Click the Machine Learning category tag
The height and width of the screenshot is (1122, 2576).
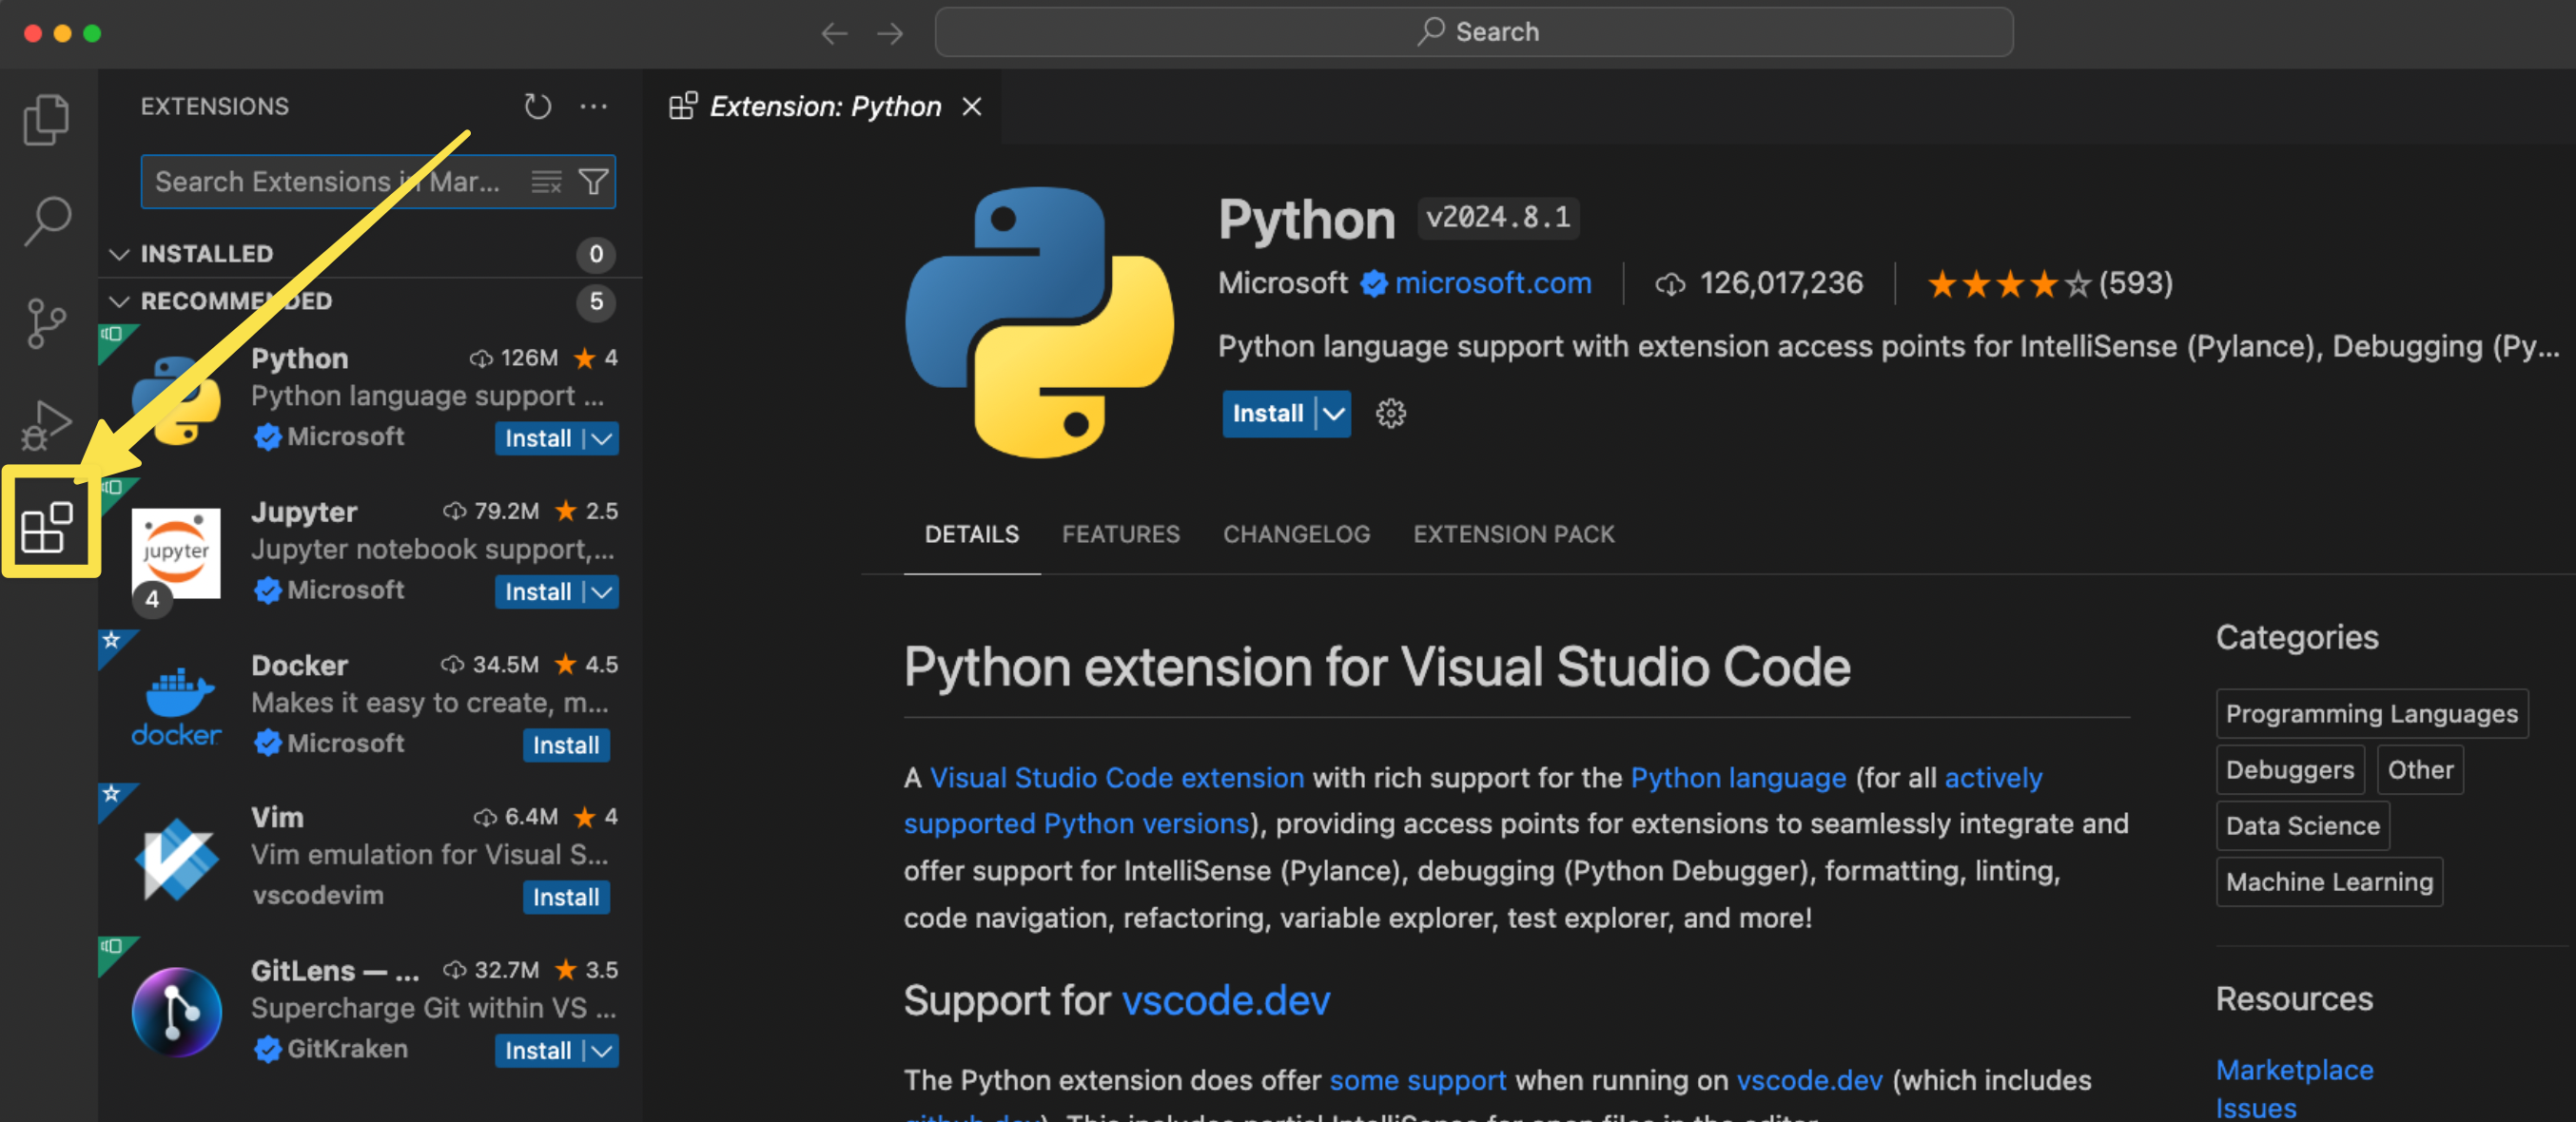pos(2328,881)
